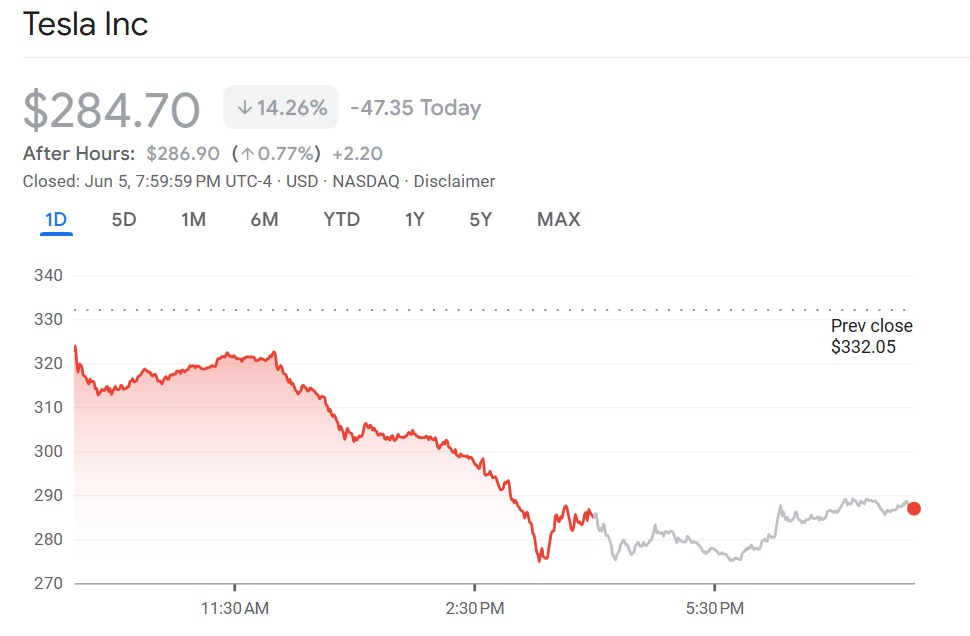The width and height of the screenshot is (970, 636).
Task: Click the Prev close $332.05 label
Action: [x=871, y=337]
